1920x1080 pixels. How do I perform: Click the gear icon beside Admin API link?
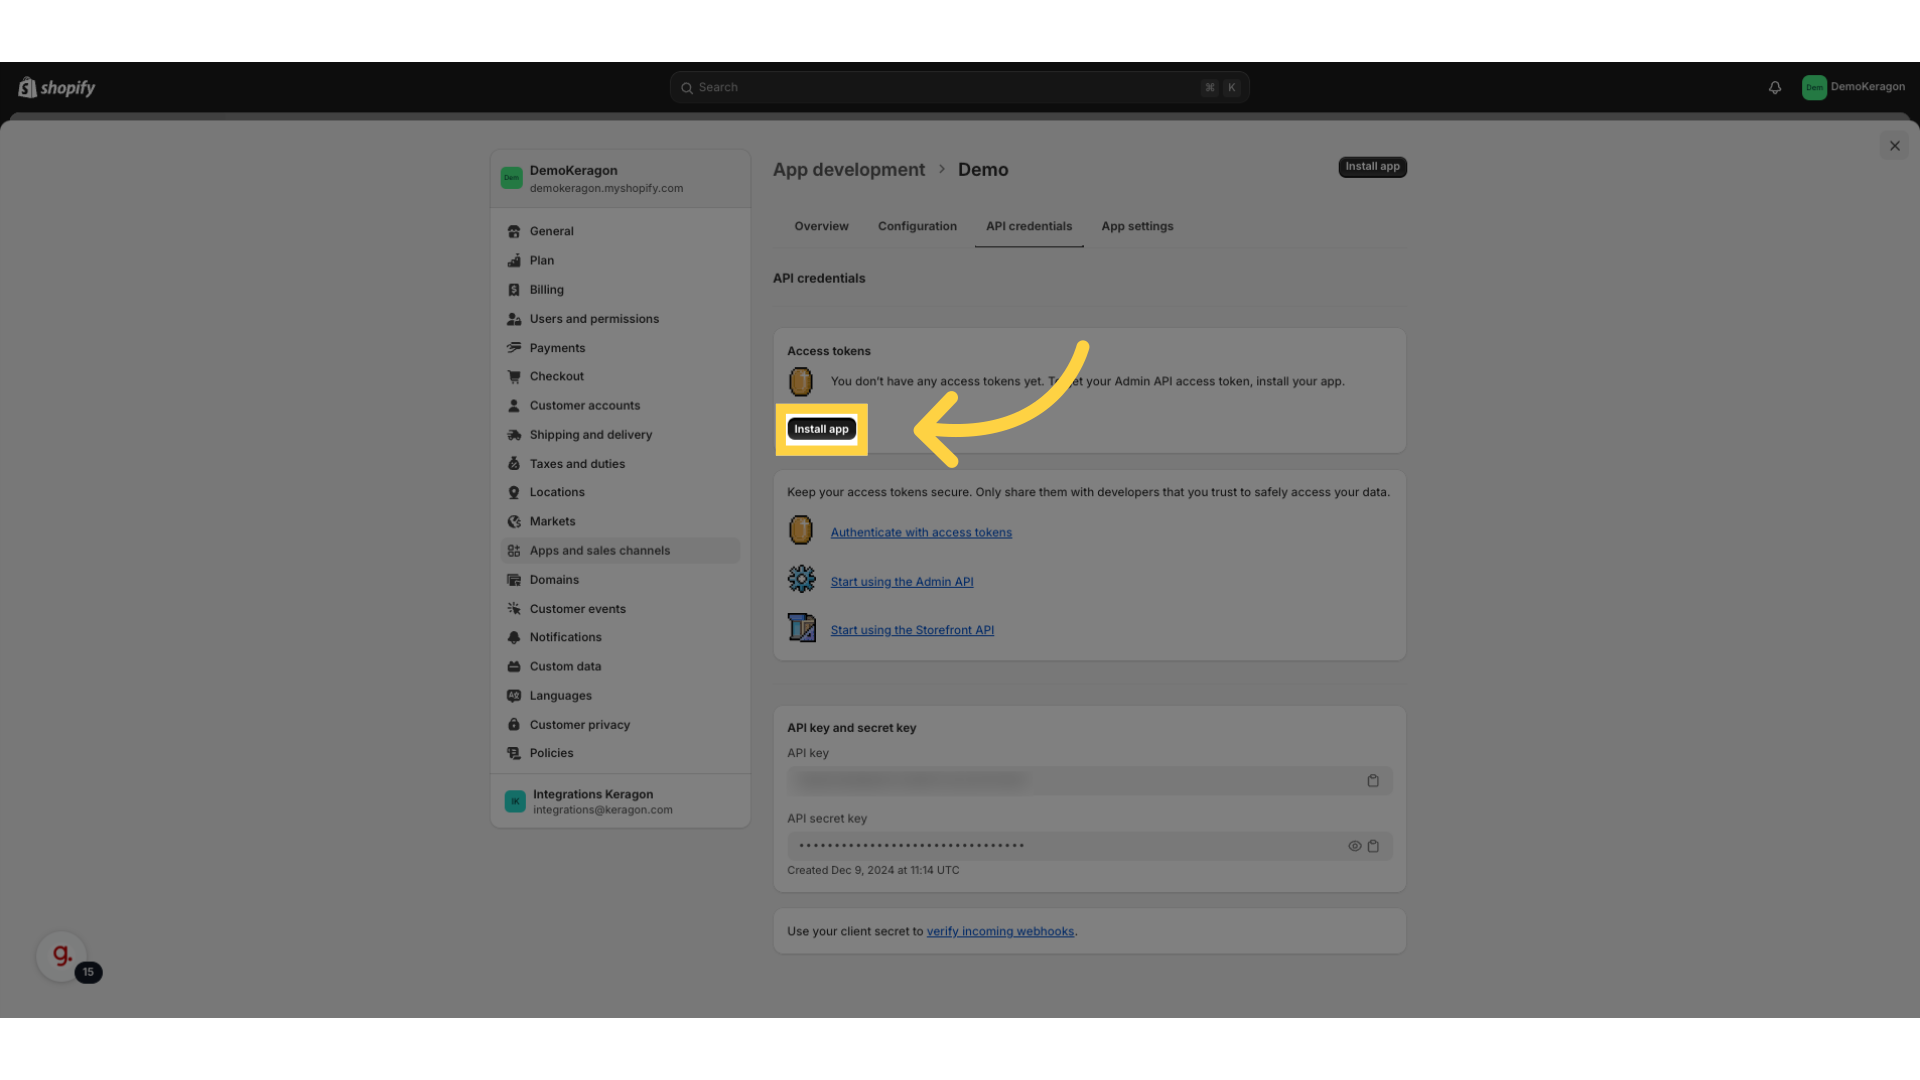[x=801, y=579]
